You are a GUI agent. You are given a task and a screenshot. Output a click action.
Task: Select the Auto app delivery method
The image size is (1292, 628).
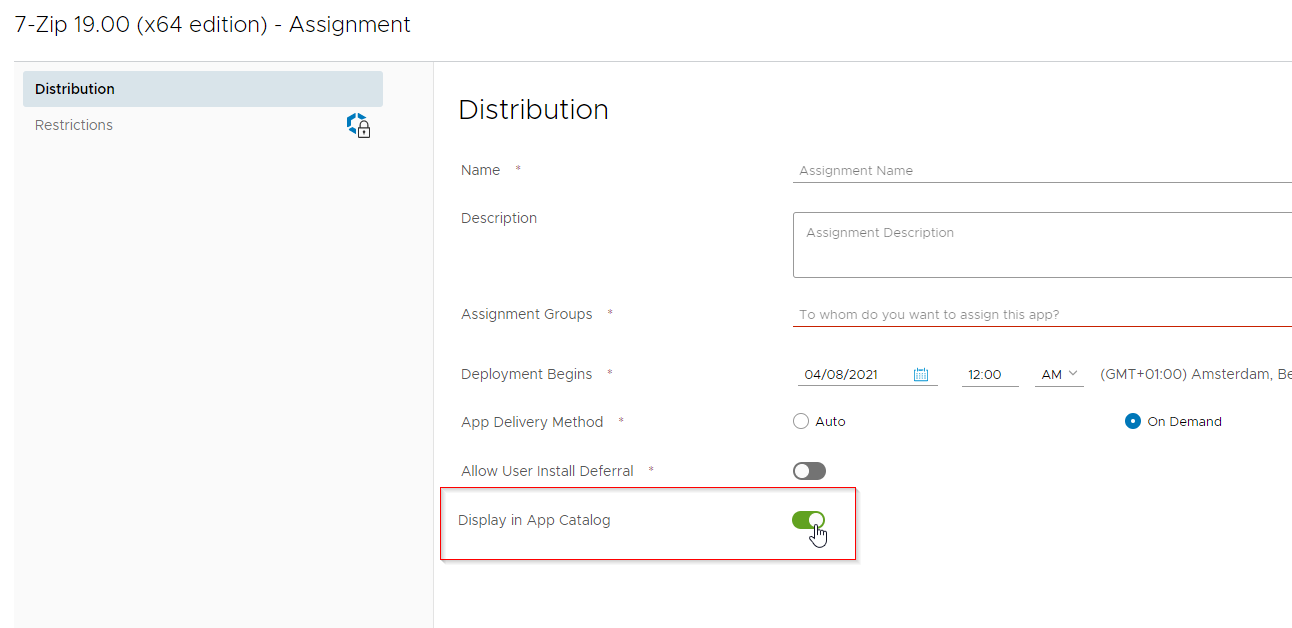point(800,421)
